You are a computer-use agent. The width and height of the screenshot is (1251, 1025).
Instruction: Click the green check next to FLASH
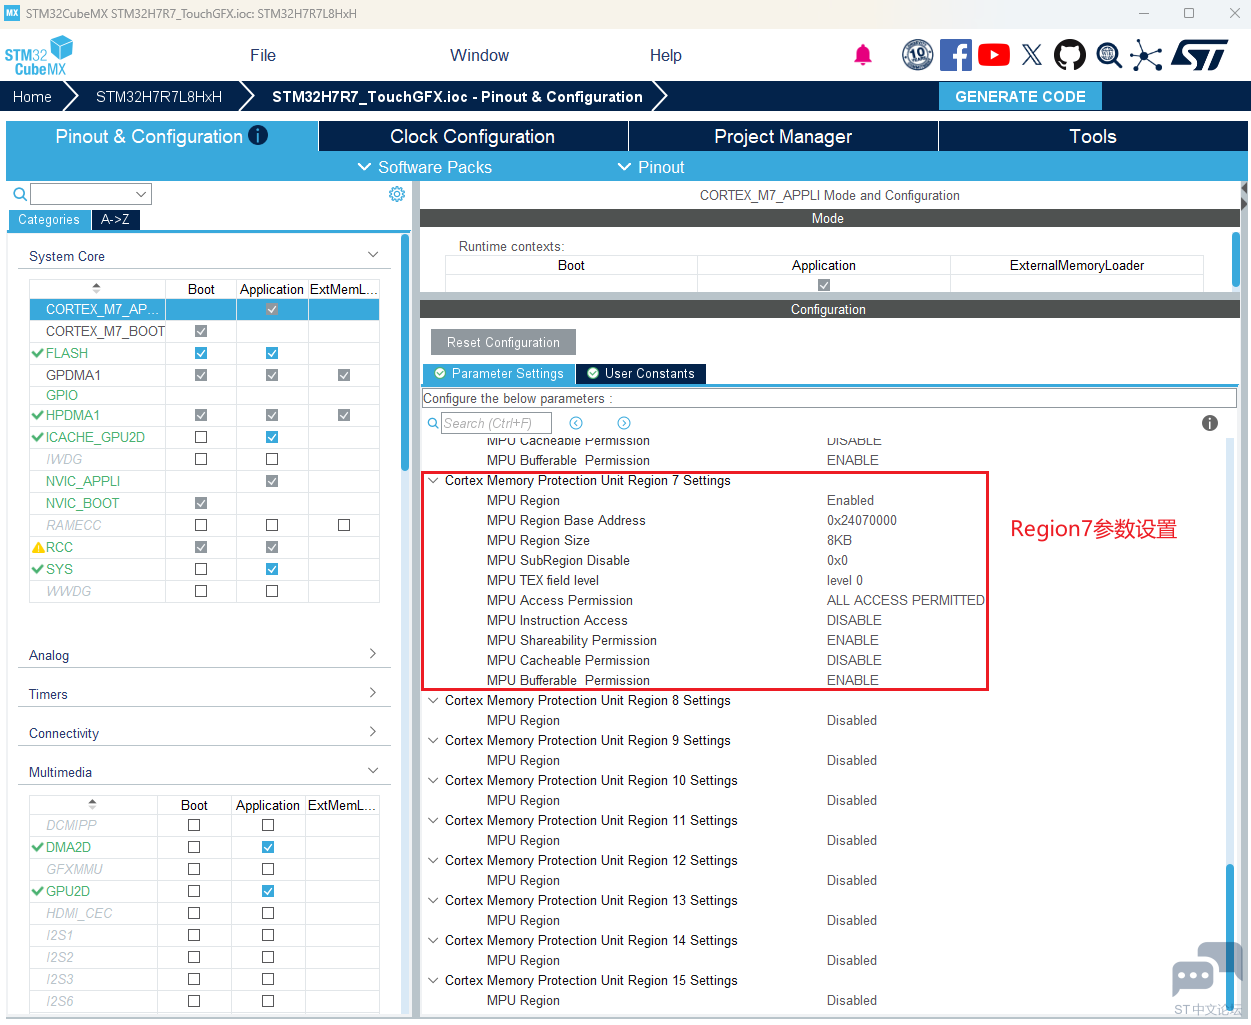pyautogui.click(x=38, y=353)
